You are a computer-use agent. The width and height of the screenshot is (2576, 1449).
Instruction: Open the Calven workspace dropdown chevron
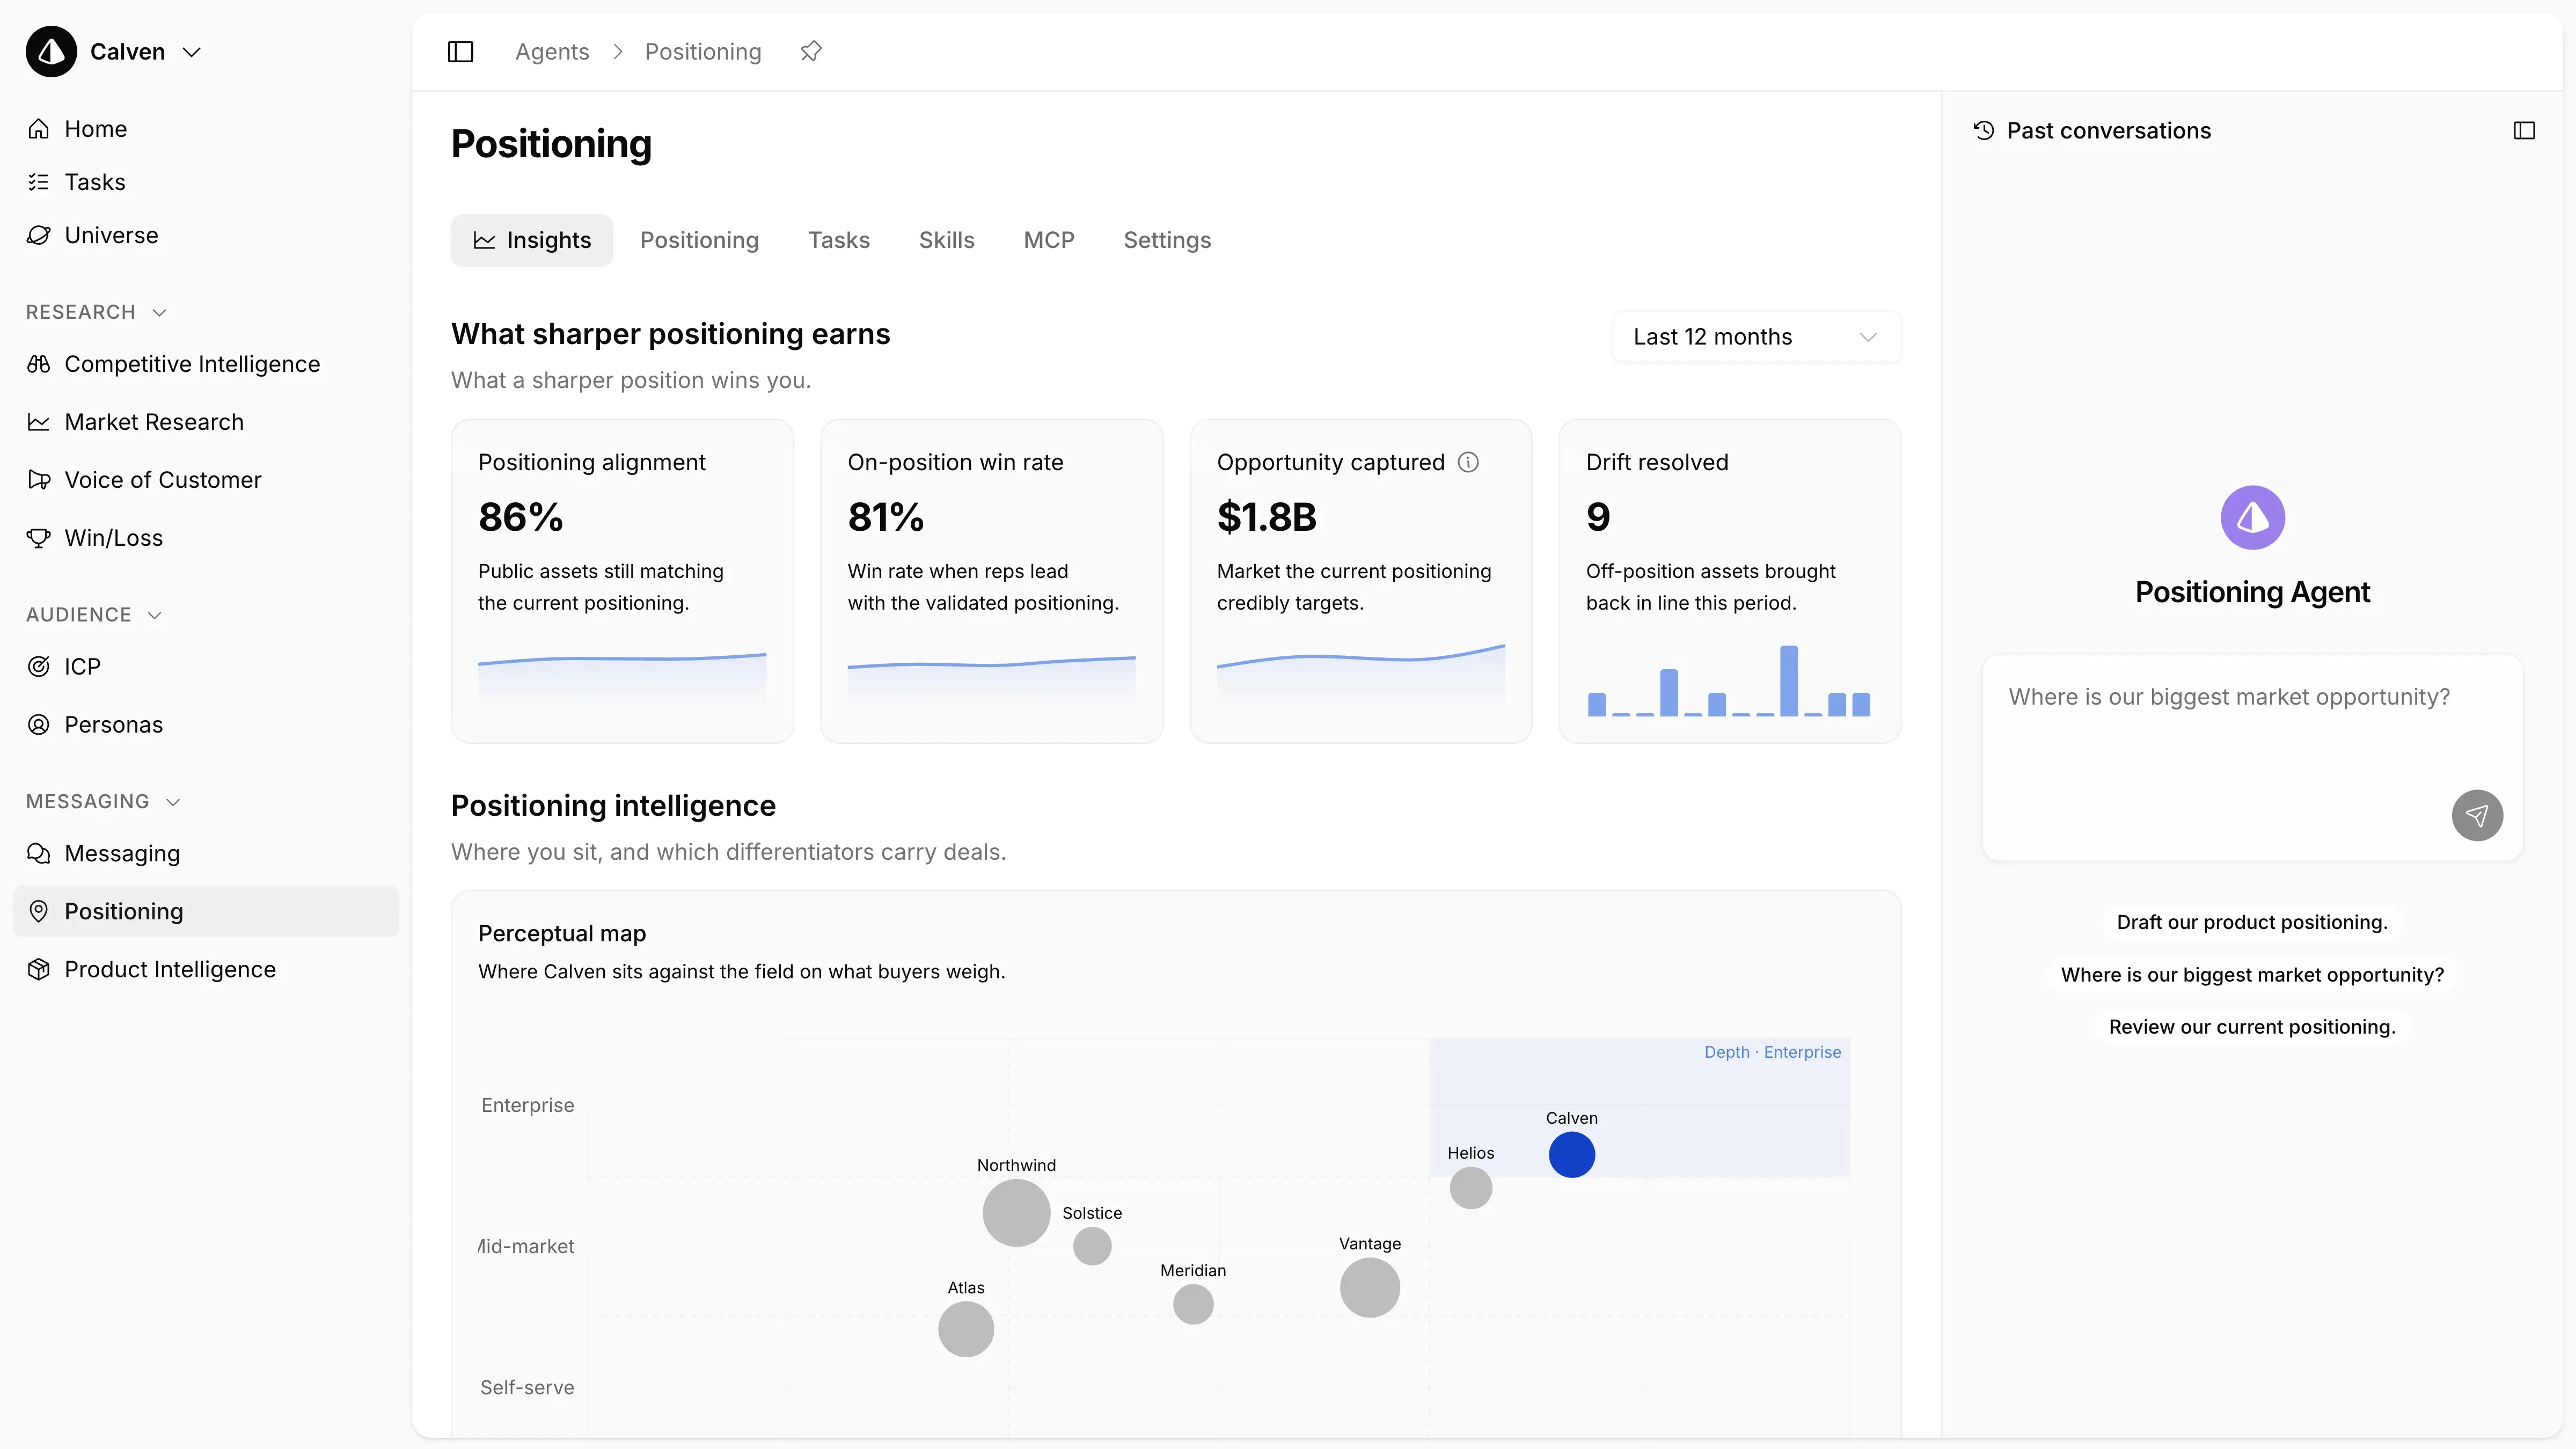point(192,52)
